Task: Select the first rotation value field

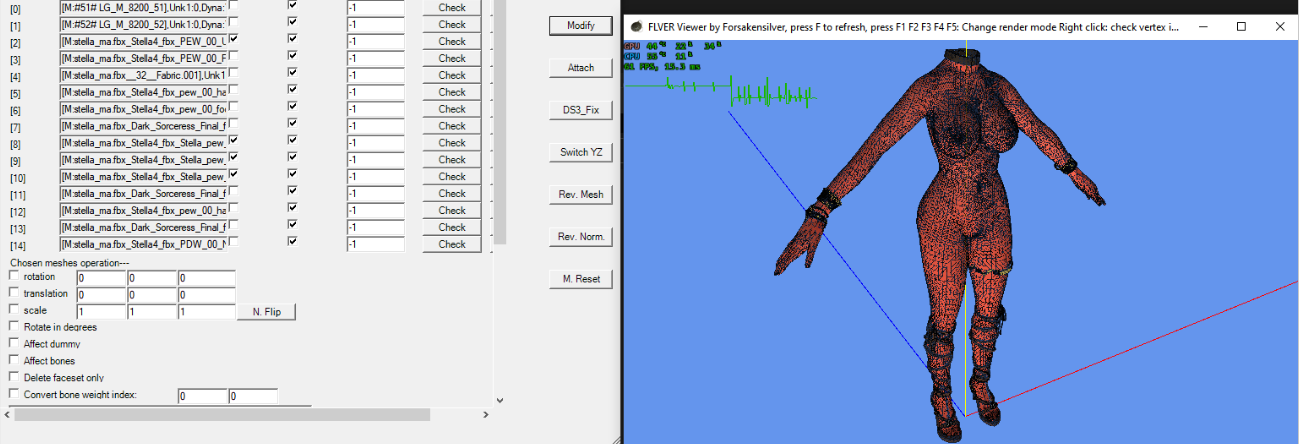Action: click(100, 278)
